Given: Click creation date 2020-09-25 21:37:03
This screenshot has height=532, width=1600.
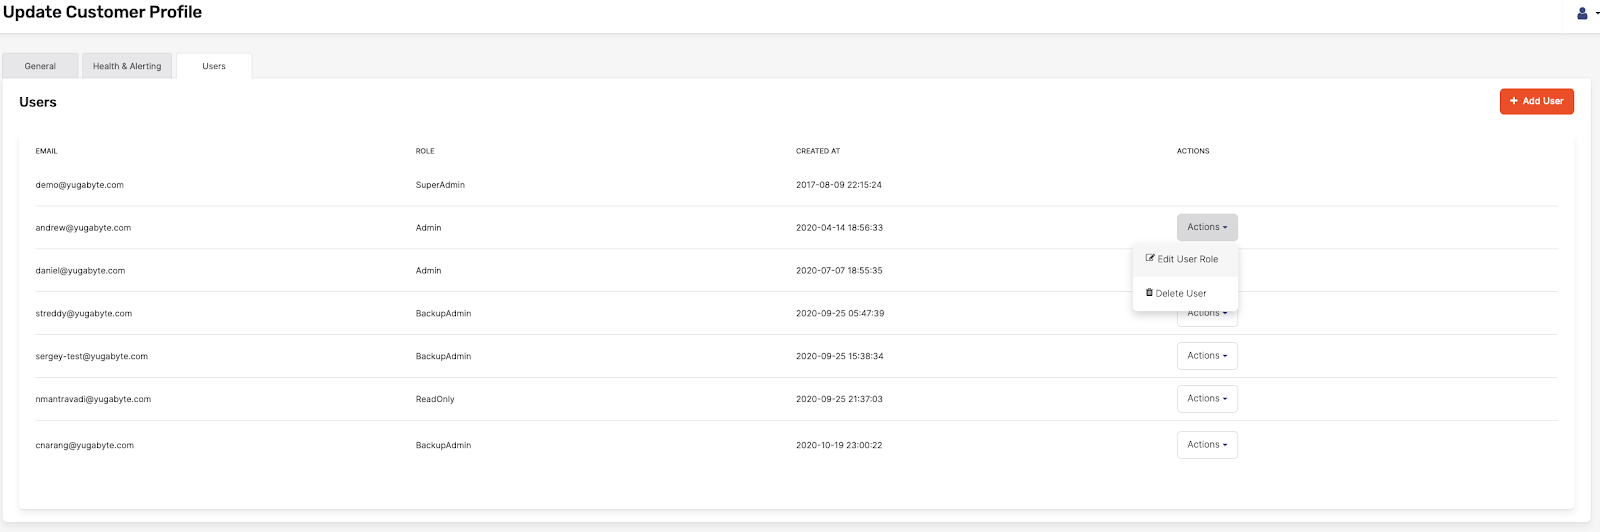Looking at the screenshot, I should click(x=839, y=399).
